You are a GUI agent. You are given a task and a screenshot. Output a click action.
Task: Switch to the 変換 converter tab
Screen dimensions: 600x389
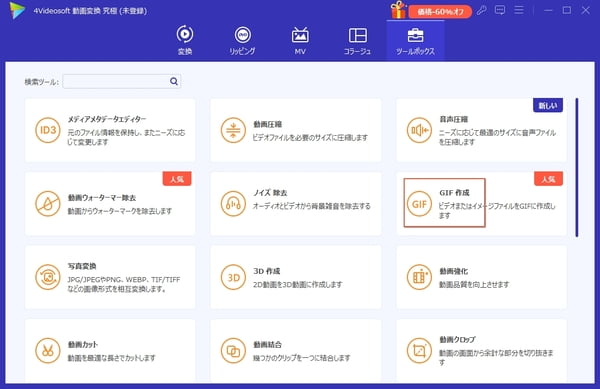(x=185, y=40)
